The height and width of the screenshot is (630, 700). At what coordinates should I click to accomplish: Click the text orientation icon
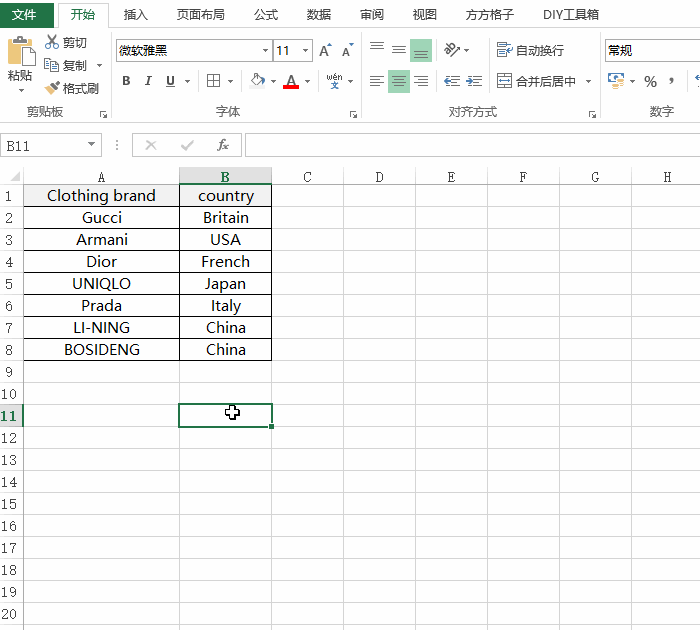(451, 50)
